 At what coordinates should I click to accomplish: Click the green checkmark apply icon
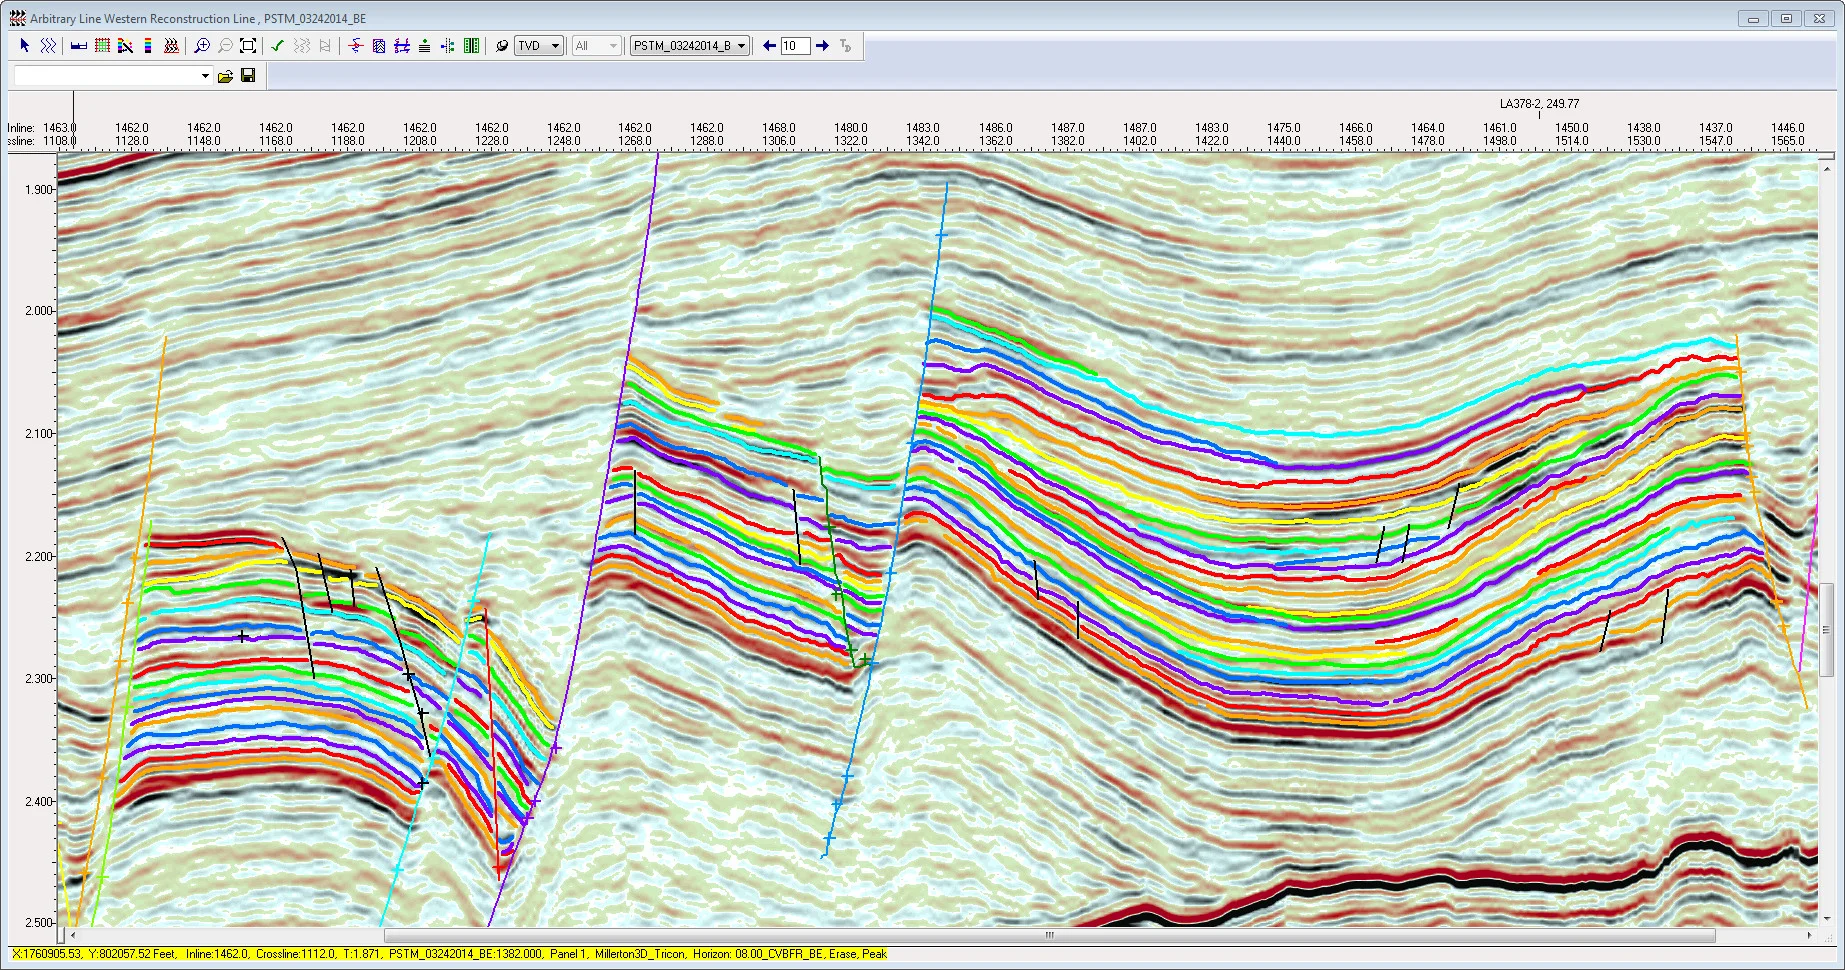278,46
